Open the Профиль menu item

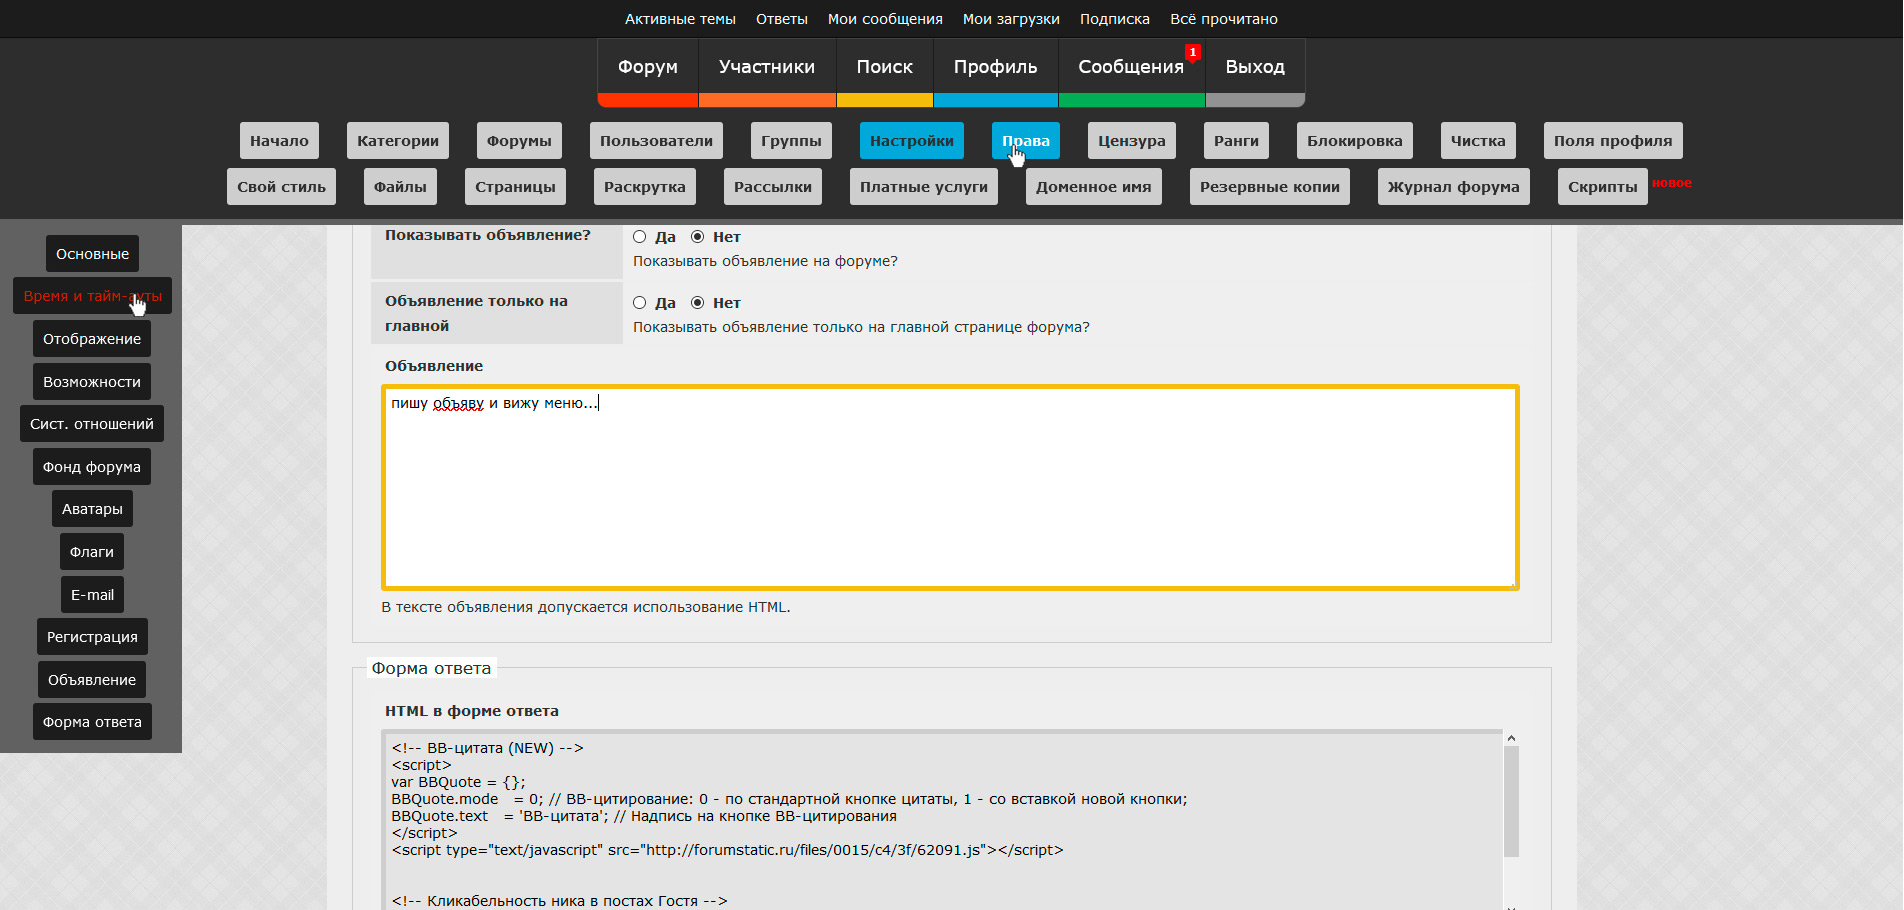(995, 67)
